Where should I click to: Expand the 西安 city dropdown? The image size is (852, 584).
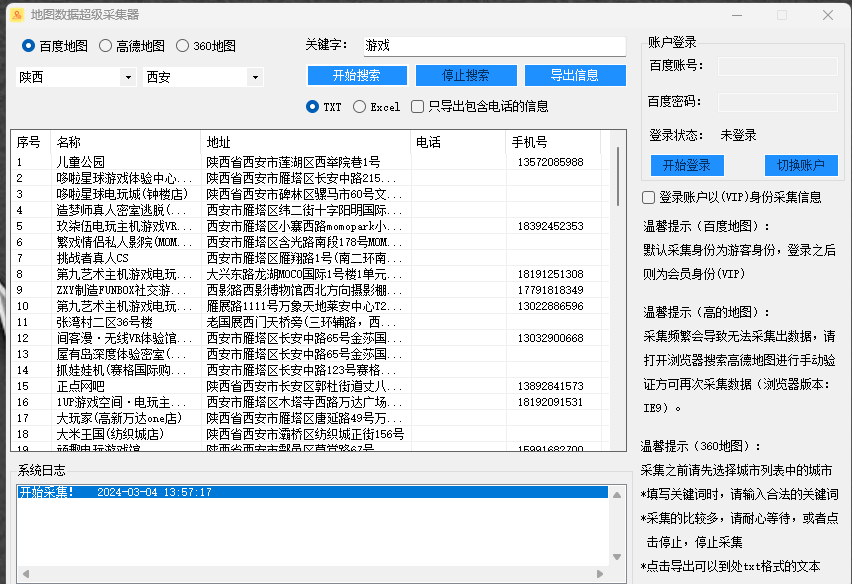coord(255,77)
